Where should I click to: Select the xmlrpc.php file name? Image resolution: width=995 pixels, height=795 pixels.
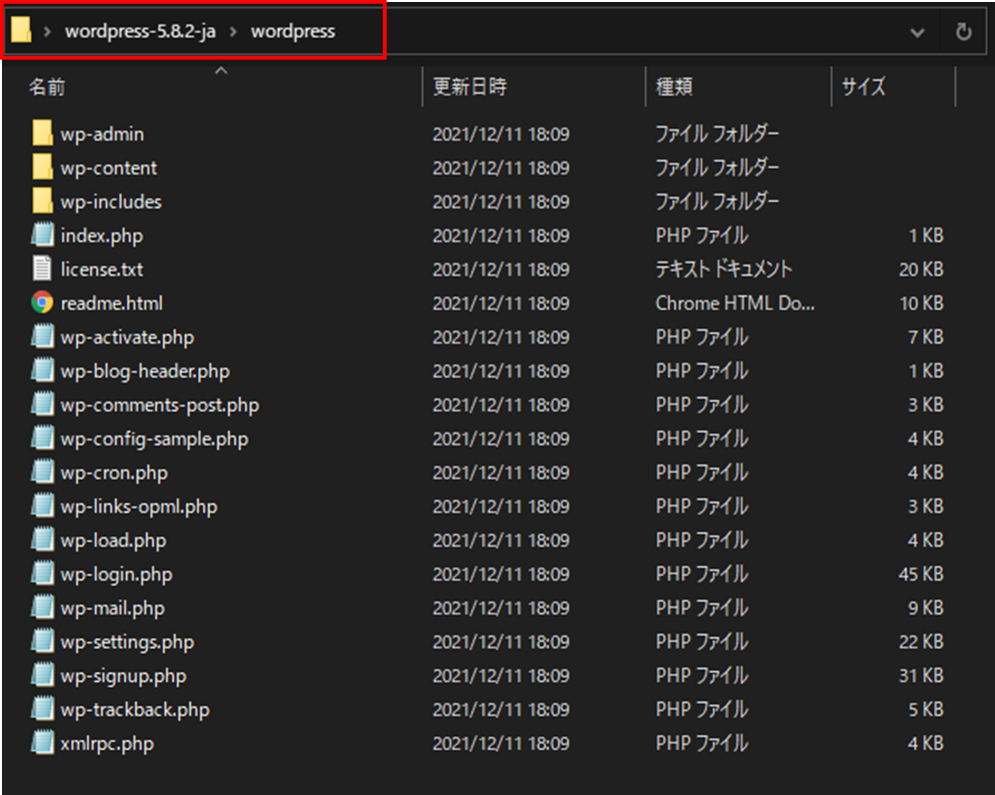(107, 744)
